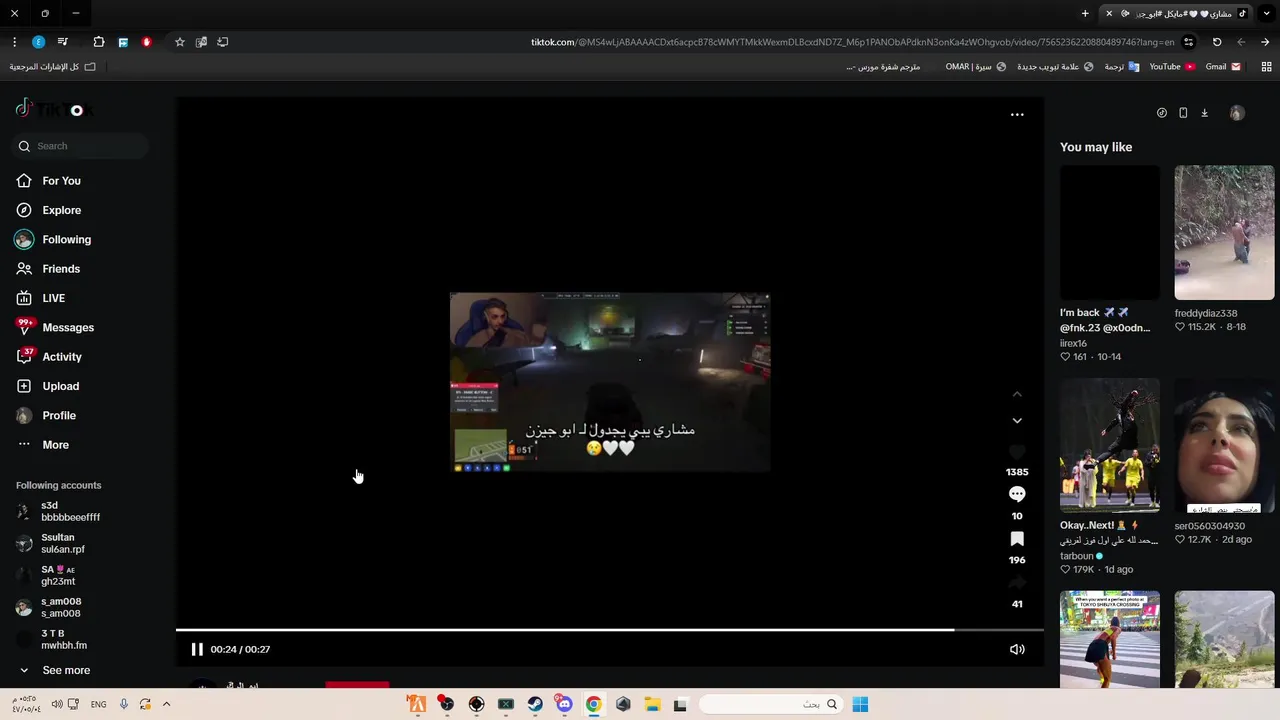Open the OMAR bookmark
The height and width of the screenshot is (720, 1280).
pos(975,67)
